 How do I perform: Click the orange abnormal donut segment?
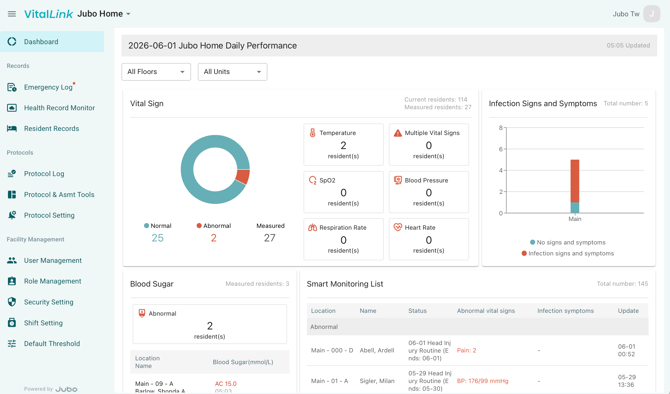[x=243, y=176]
